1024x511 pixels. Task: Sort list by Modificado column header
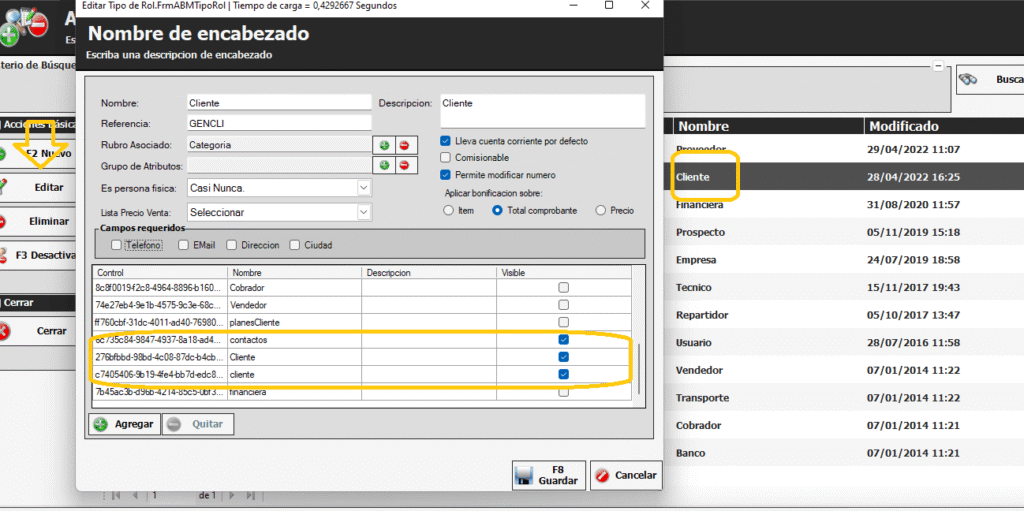coord(903,127)
